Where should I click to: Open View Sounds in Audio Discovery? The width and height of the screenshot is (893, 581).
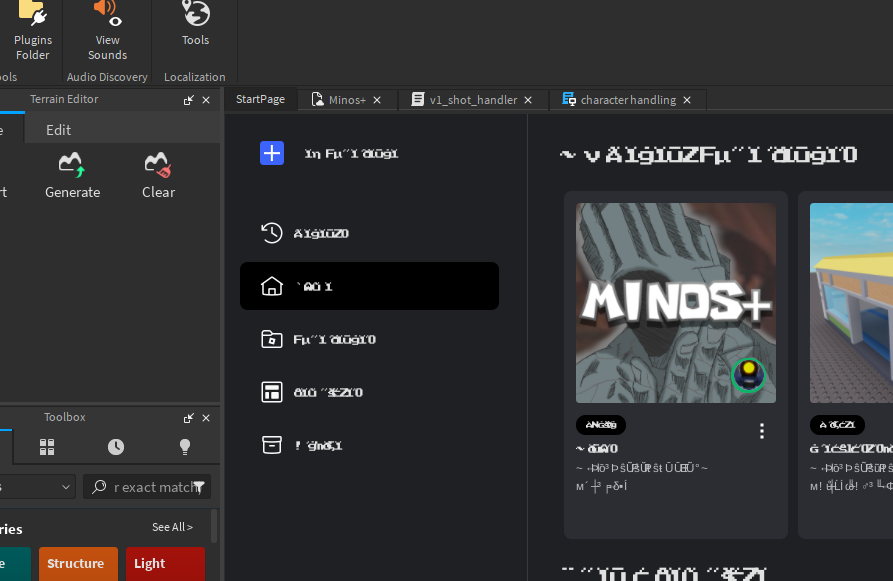point(106,30)
